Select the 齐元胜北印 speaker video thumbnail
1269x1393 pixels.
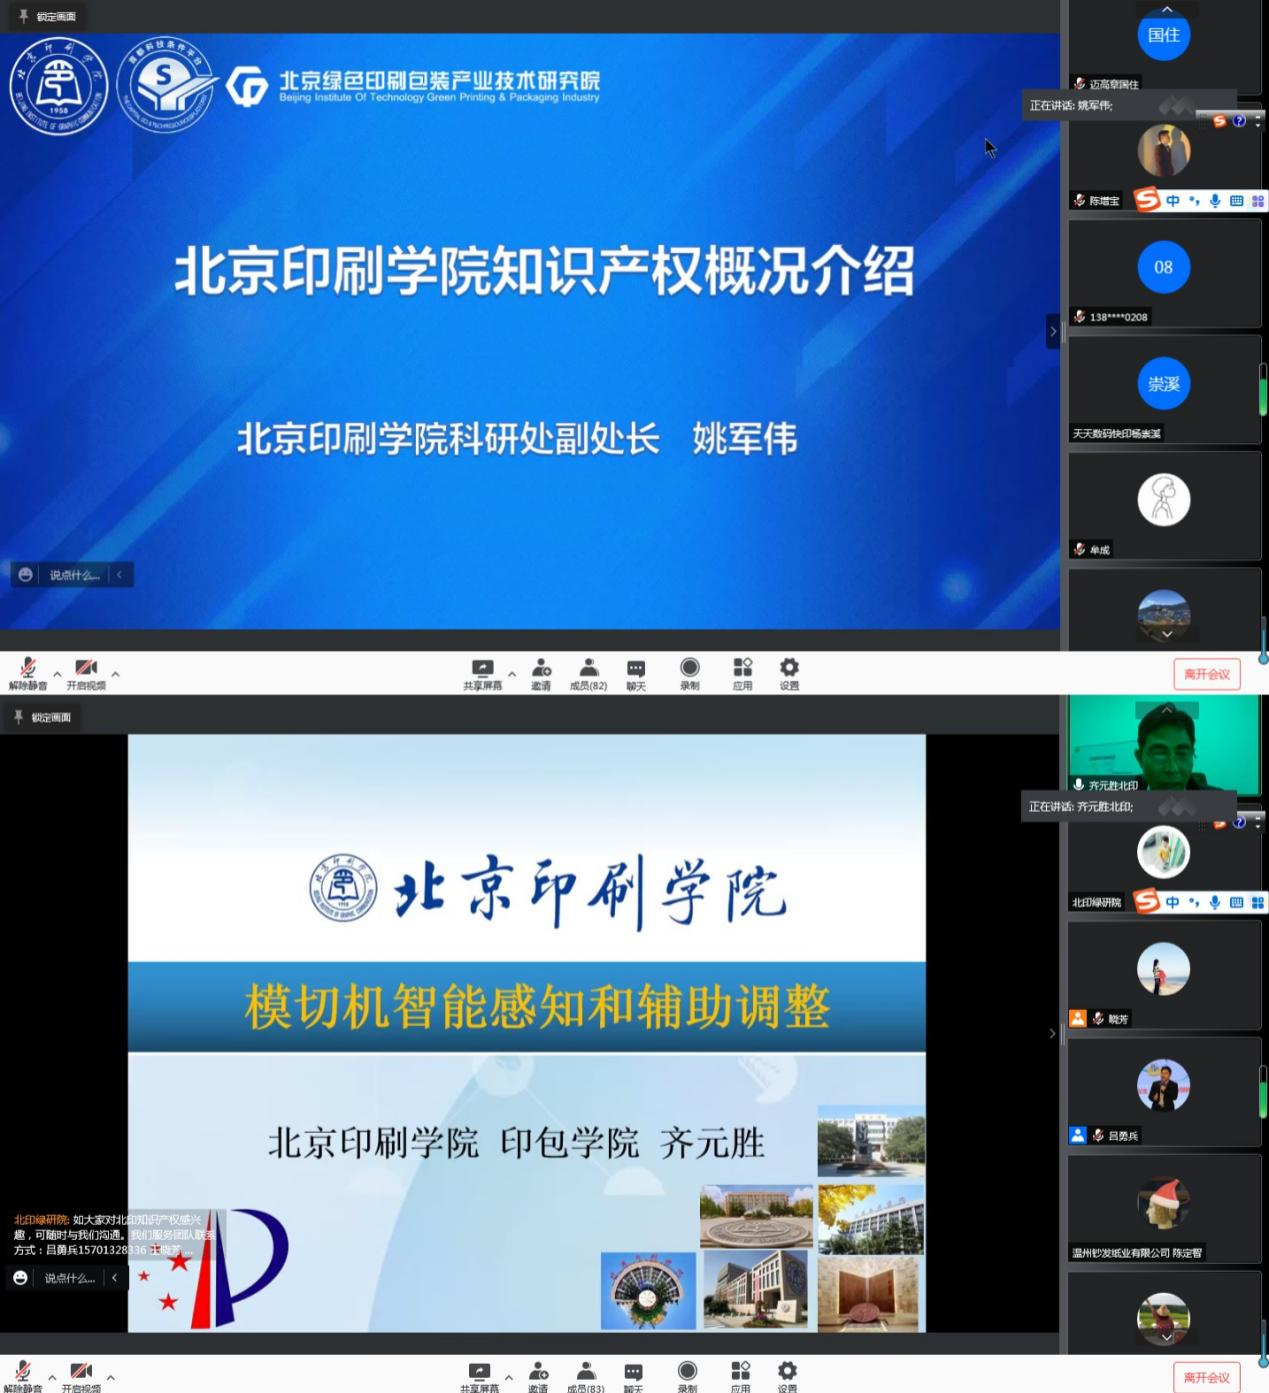coord(1163,743)
